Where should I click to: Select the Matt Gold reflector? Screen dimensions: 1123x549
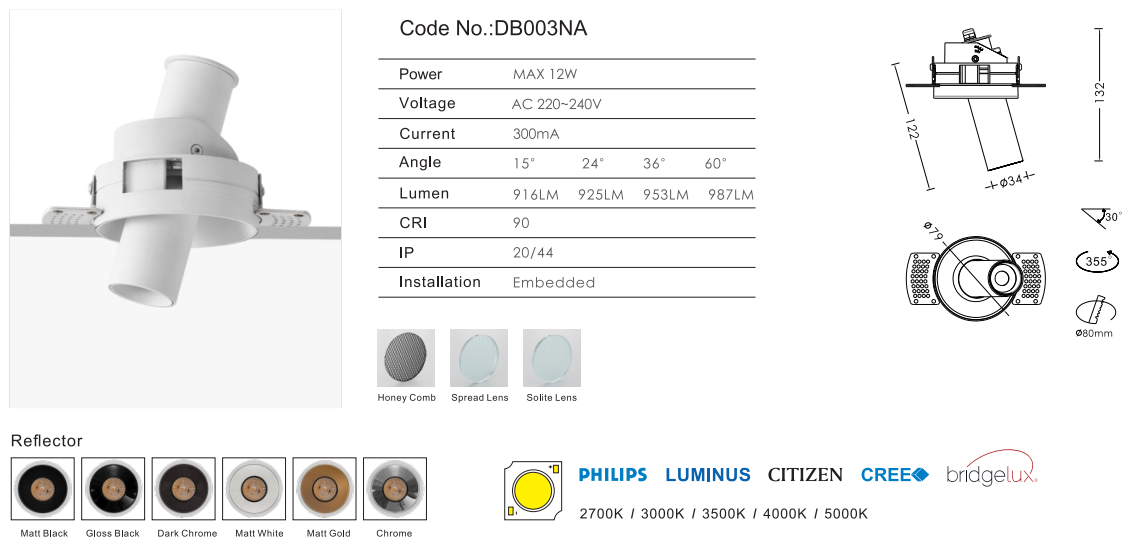point(325,489)
